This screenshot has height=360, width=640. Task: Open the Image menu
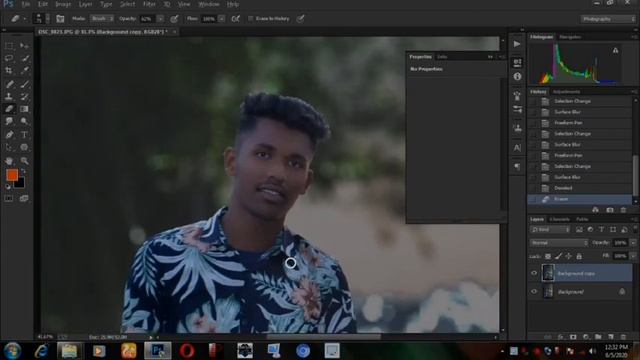(x=63, y=4)
